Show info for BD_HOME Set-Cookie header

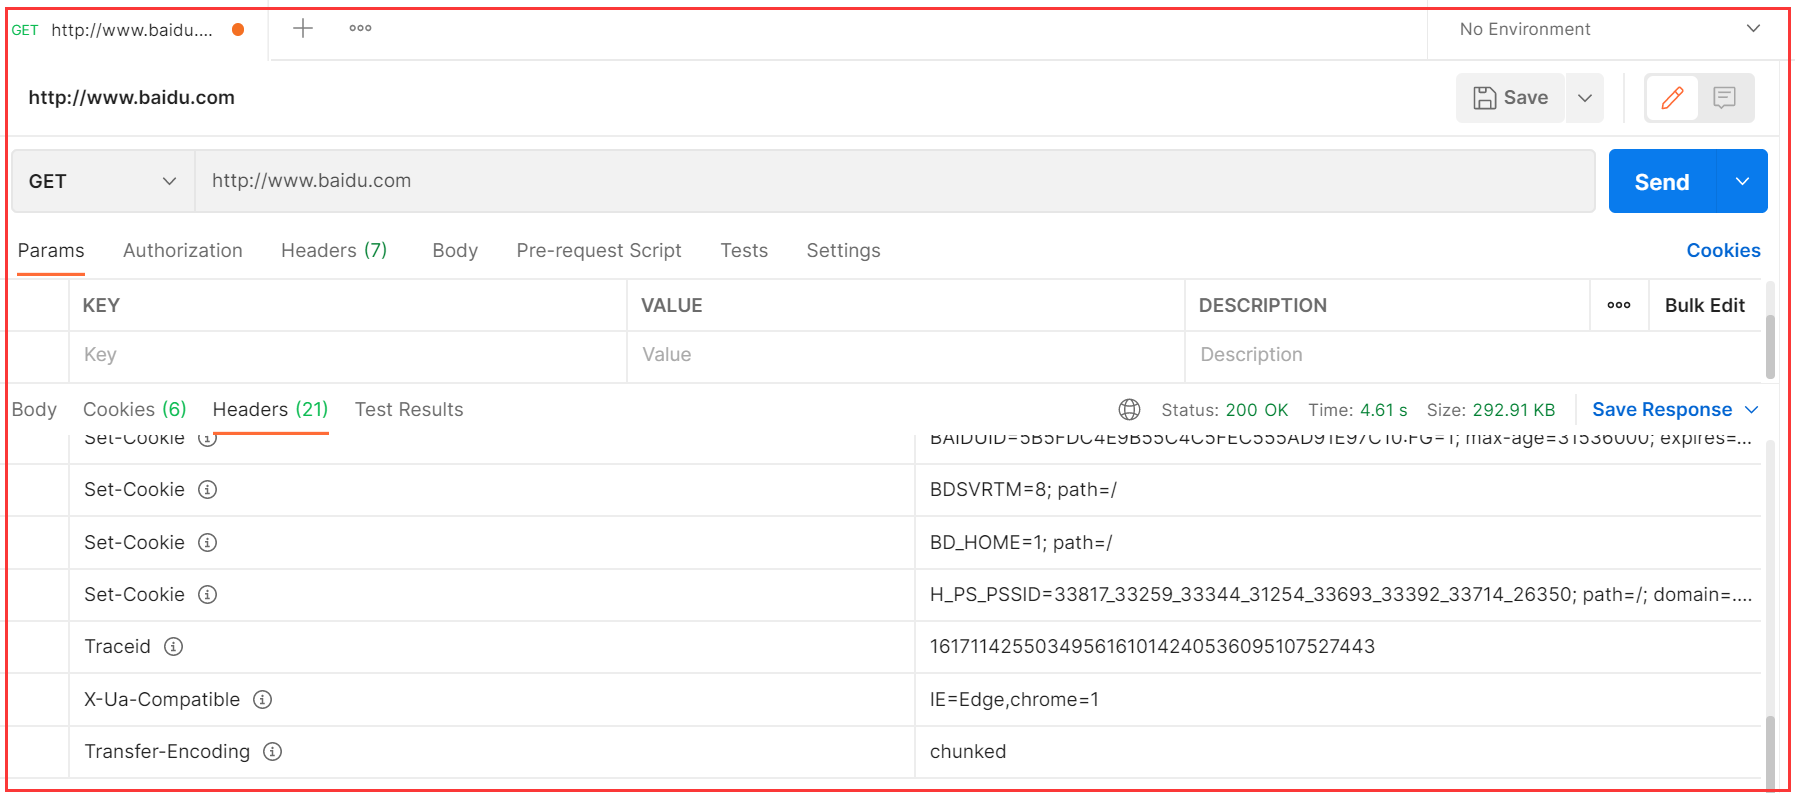click(207, 542)
